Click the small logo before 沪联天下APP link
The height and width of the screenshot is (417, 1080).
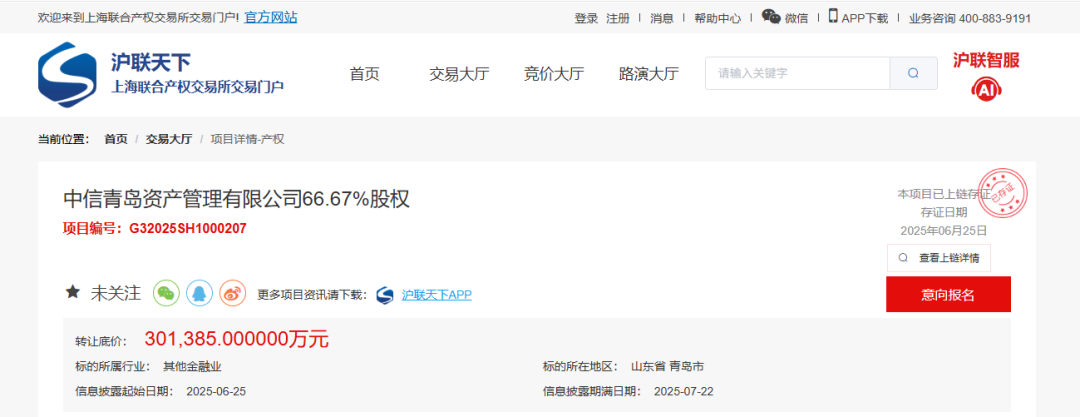[x=385, y=295]
